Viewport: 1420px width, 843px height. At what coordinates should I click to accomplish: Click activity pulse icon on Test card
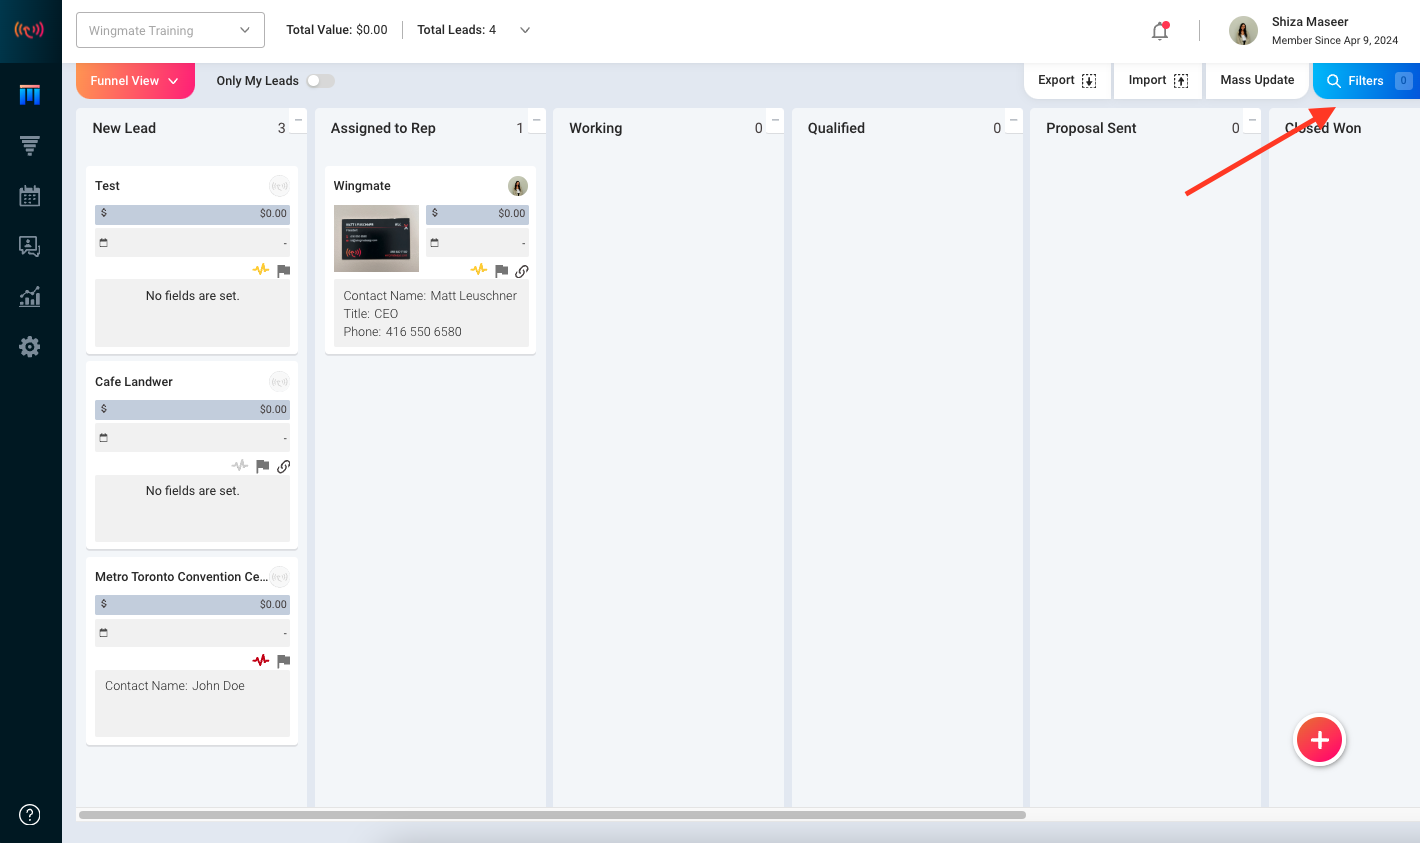coord(261,270)
